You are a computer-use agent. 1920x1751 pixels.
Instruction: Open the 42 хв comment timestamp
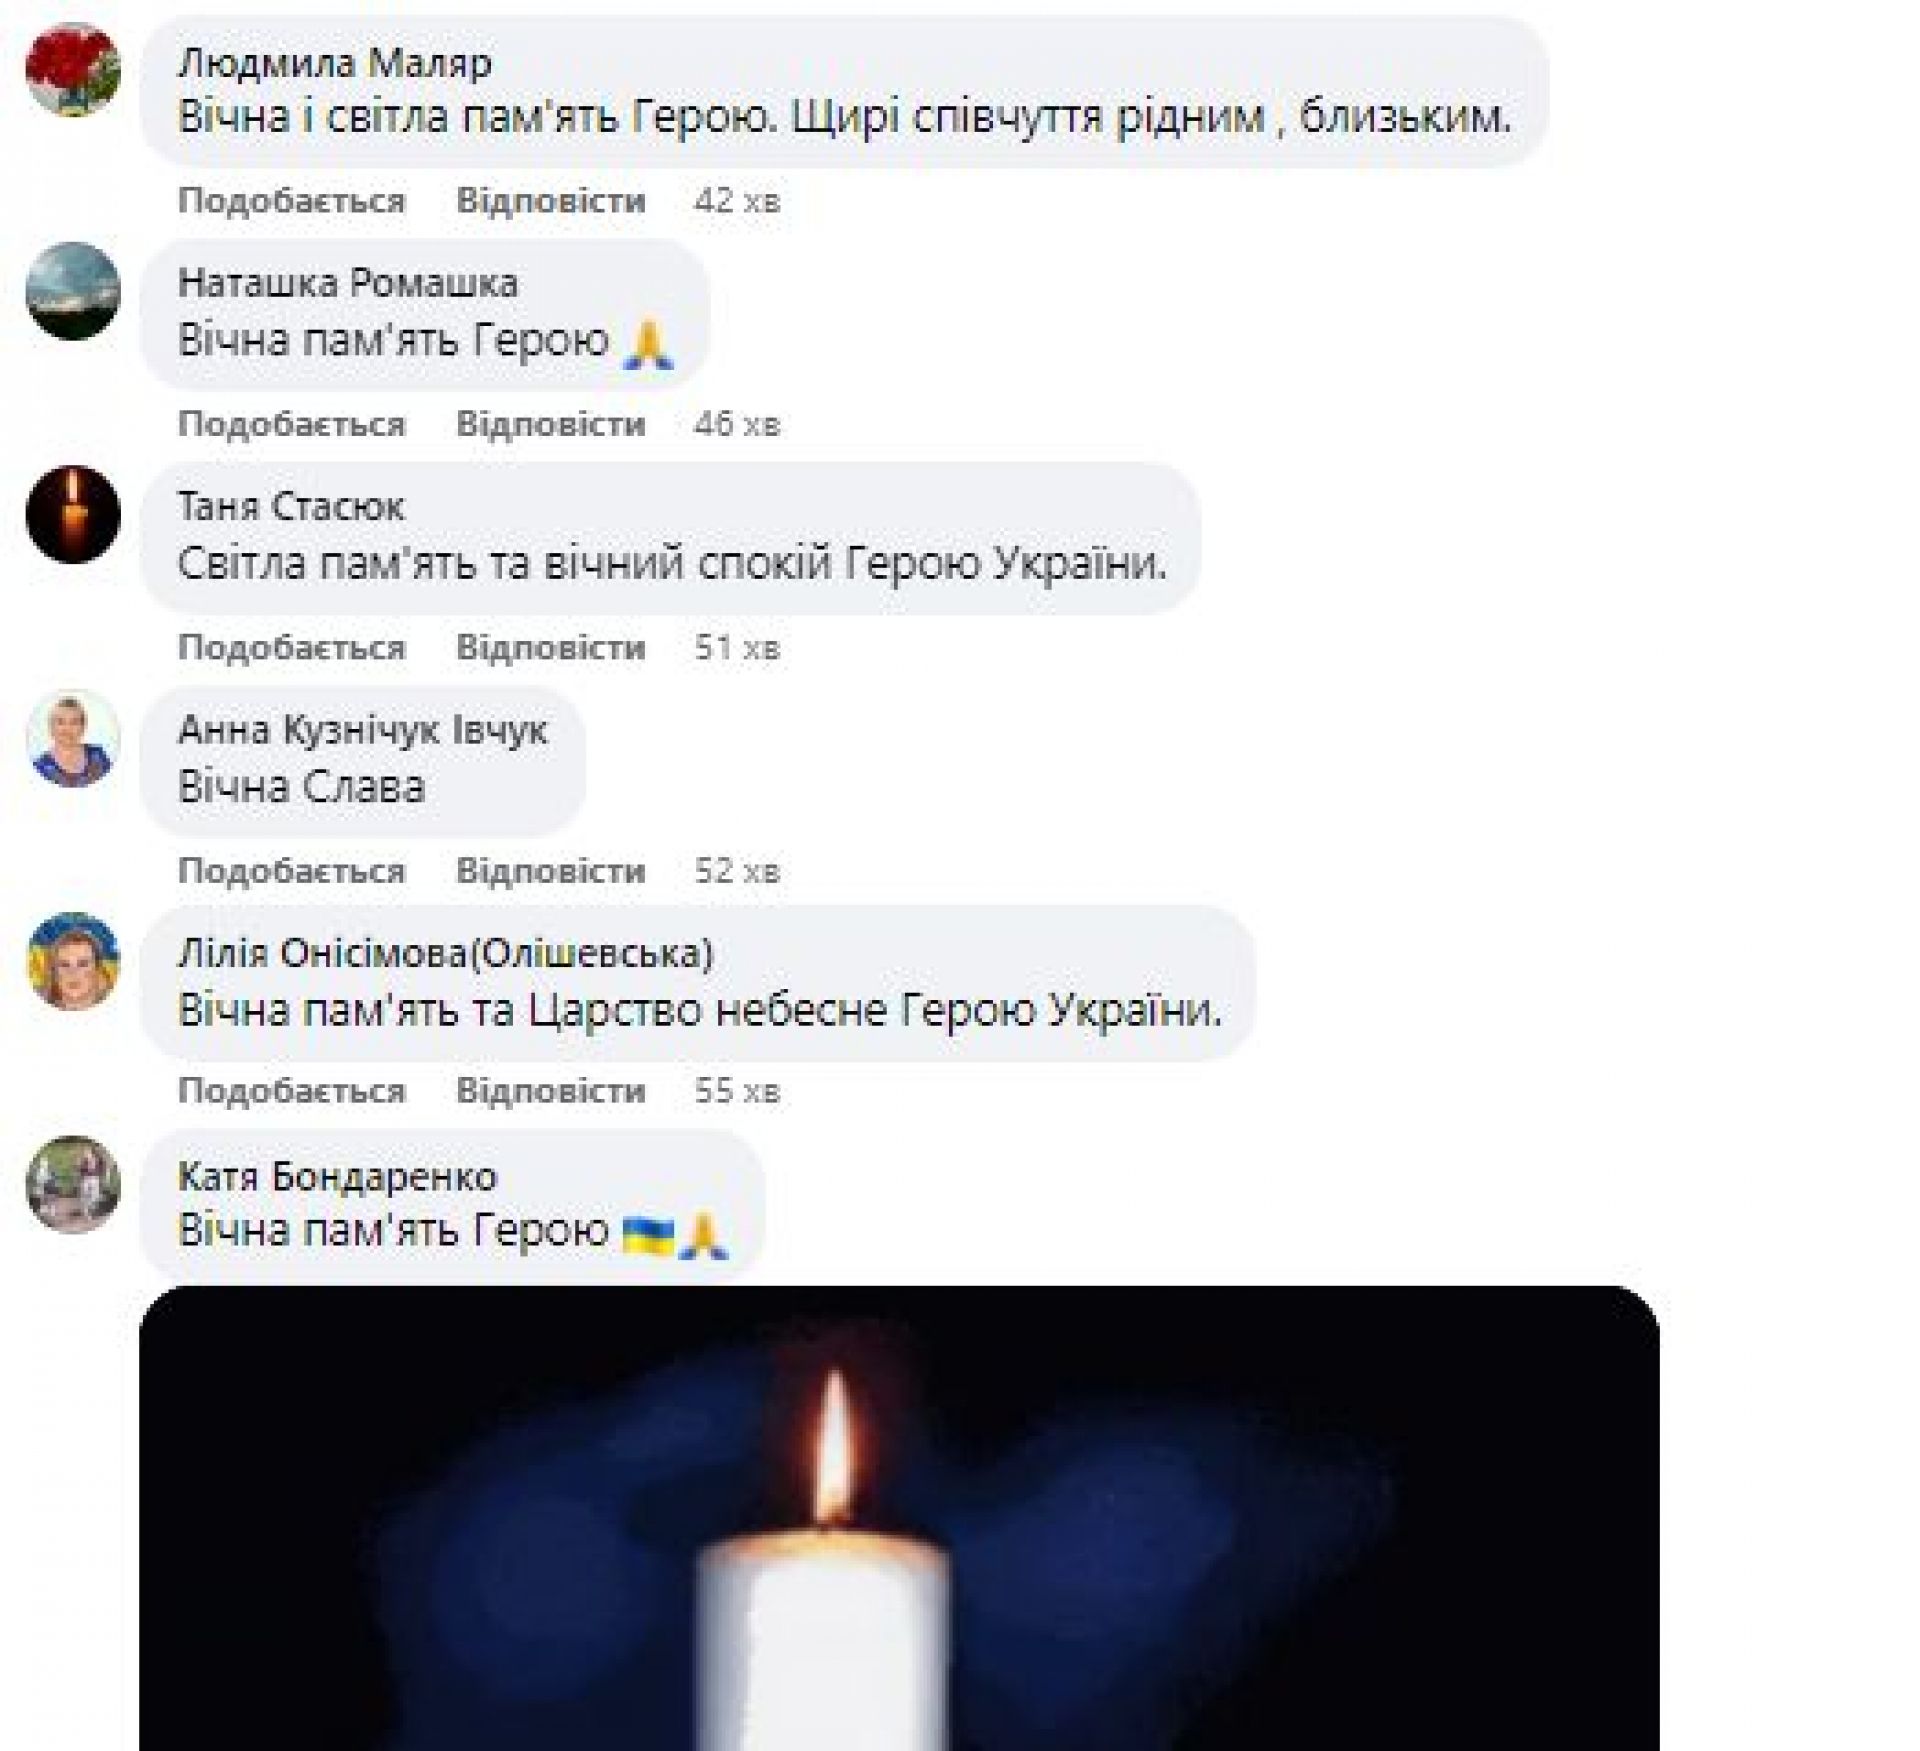point(736,201)
